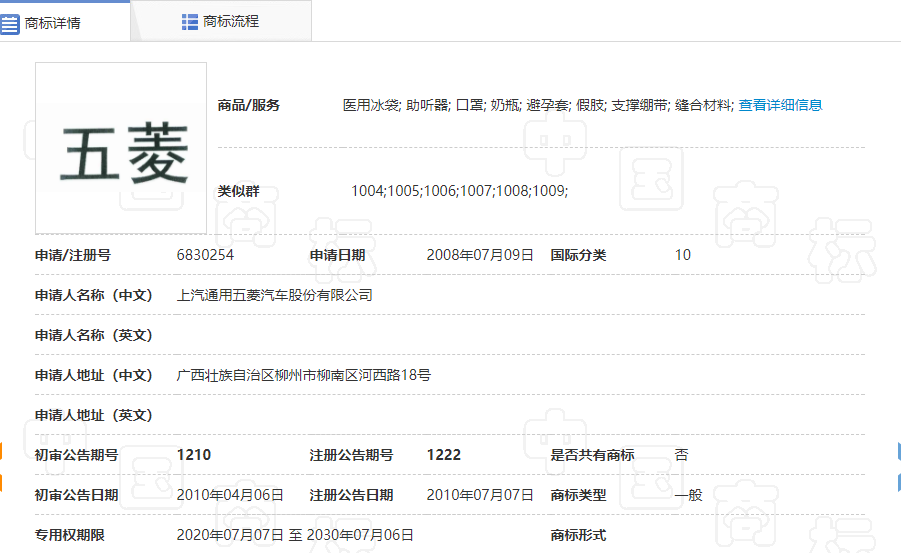Image resolution: width=901 pixels, height=553 pixels.
Task: Click the 注册公告期号 label
Action: pyautogui.click(x=351, y=455)
